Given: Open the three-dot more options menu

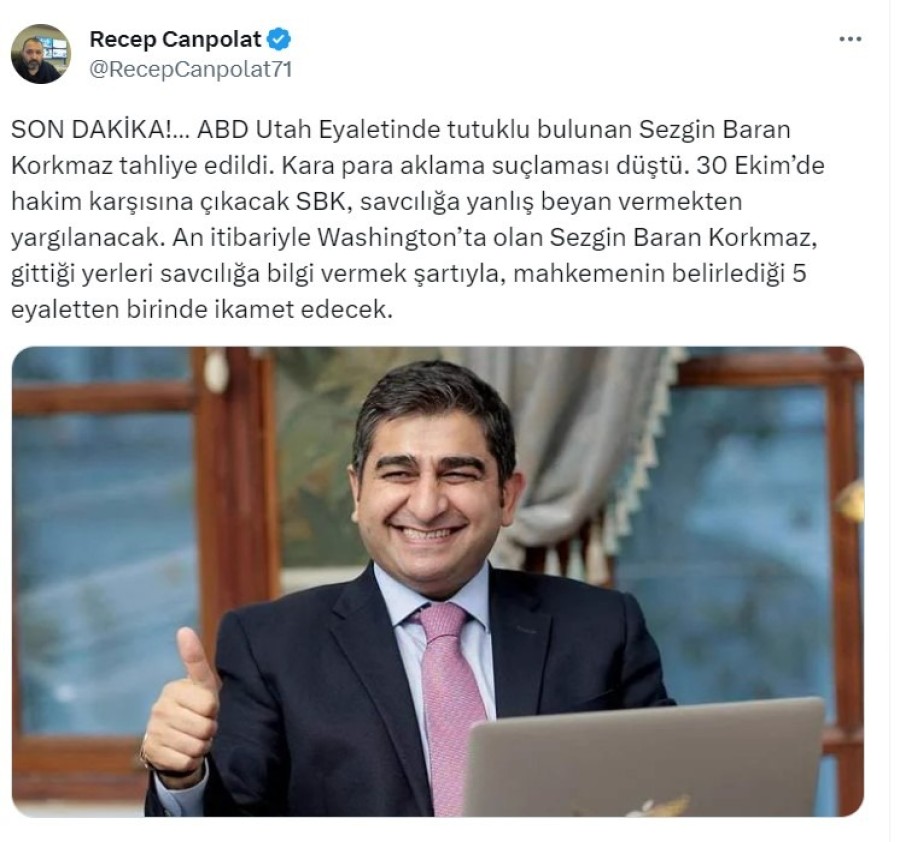Looking at the screenshot, I should [x=849, y=40].
